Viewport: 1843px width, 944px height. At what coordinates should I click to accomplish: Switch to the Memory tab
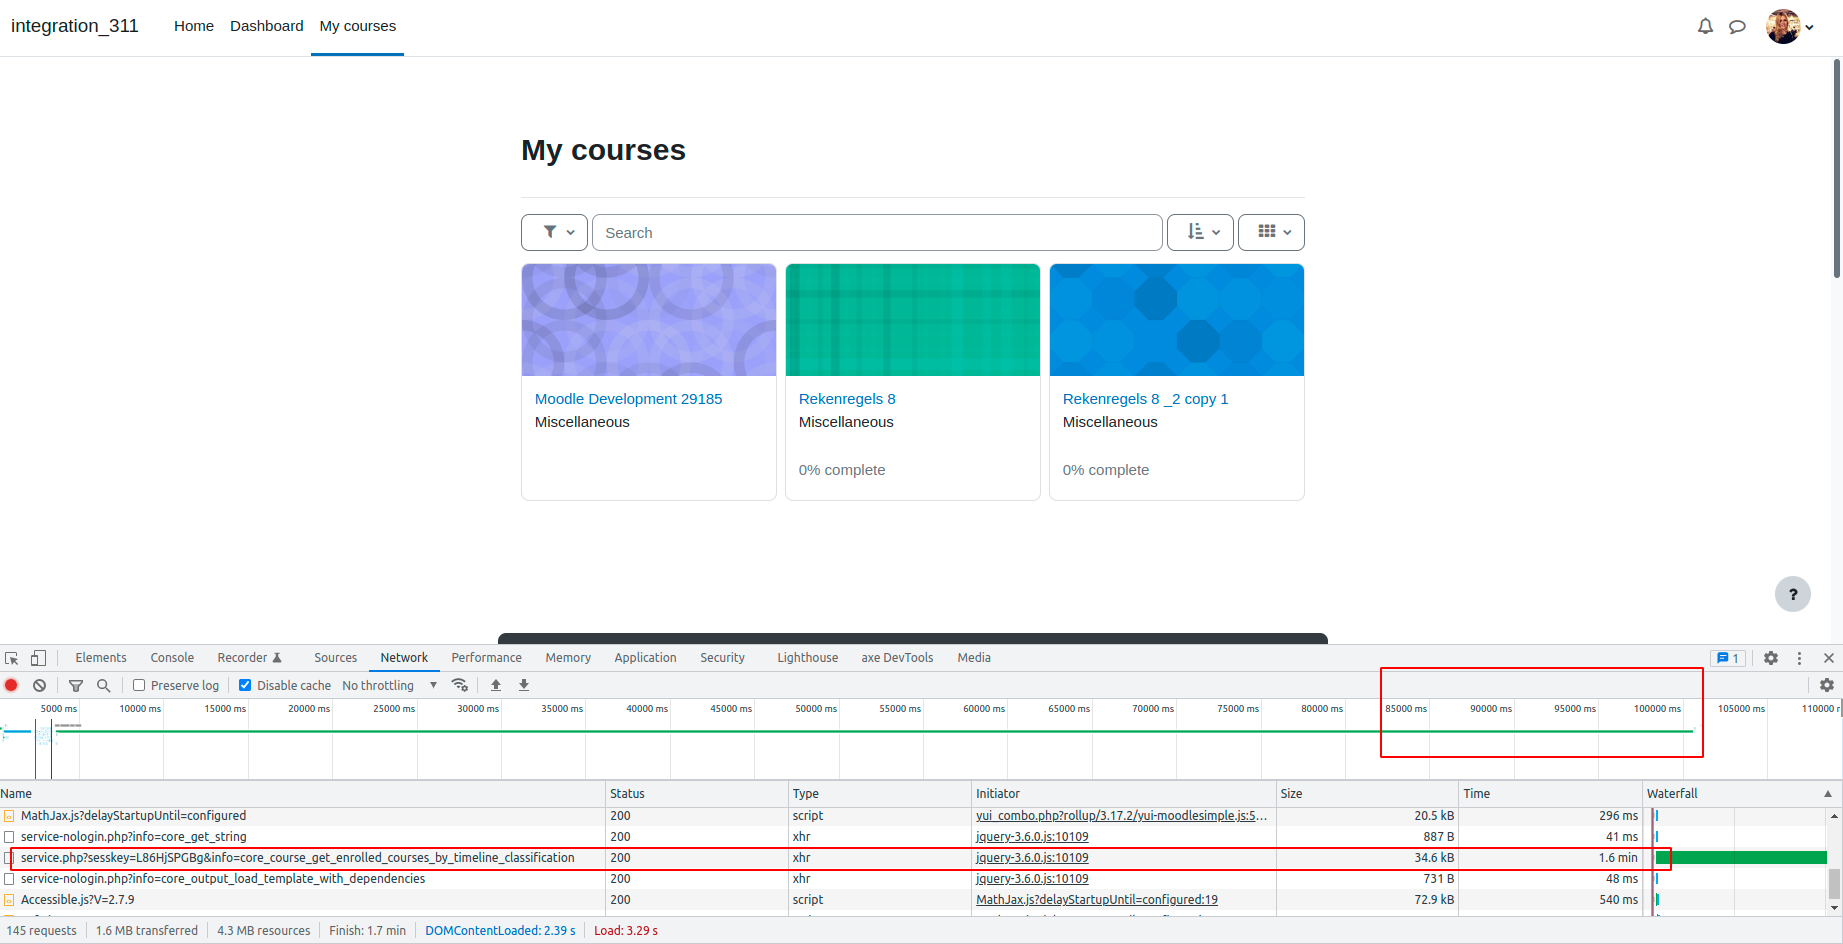[x=568, y=658]
